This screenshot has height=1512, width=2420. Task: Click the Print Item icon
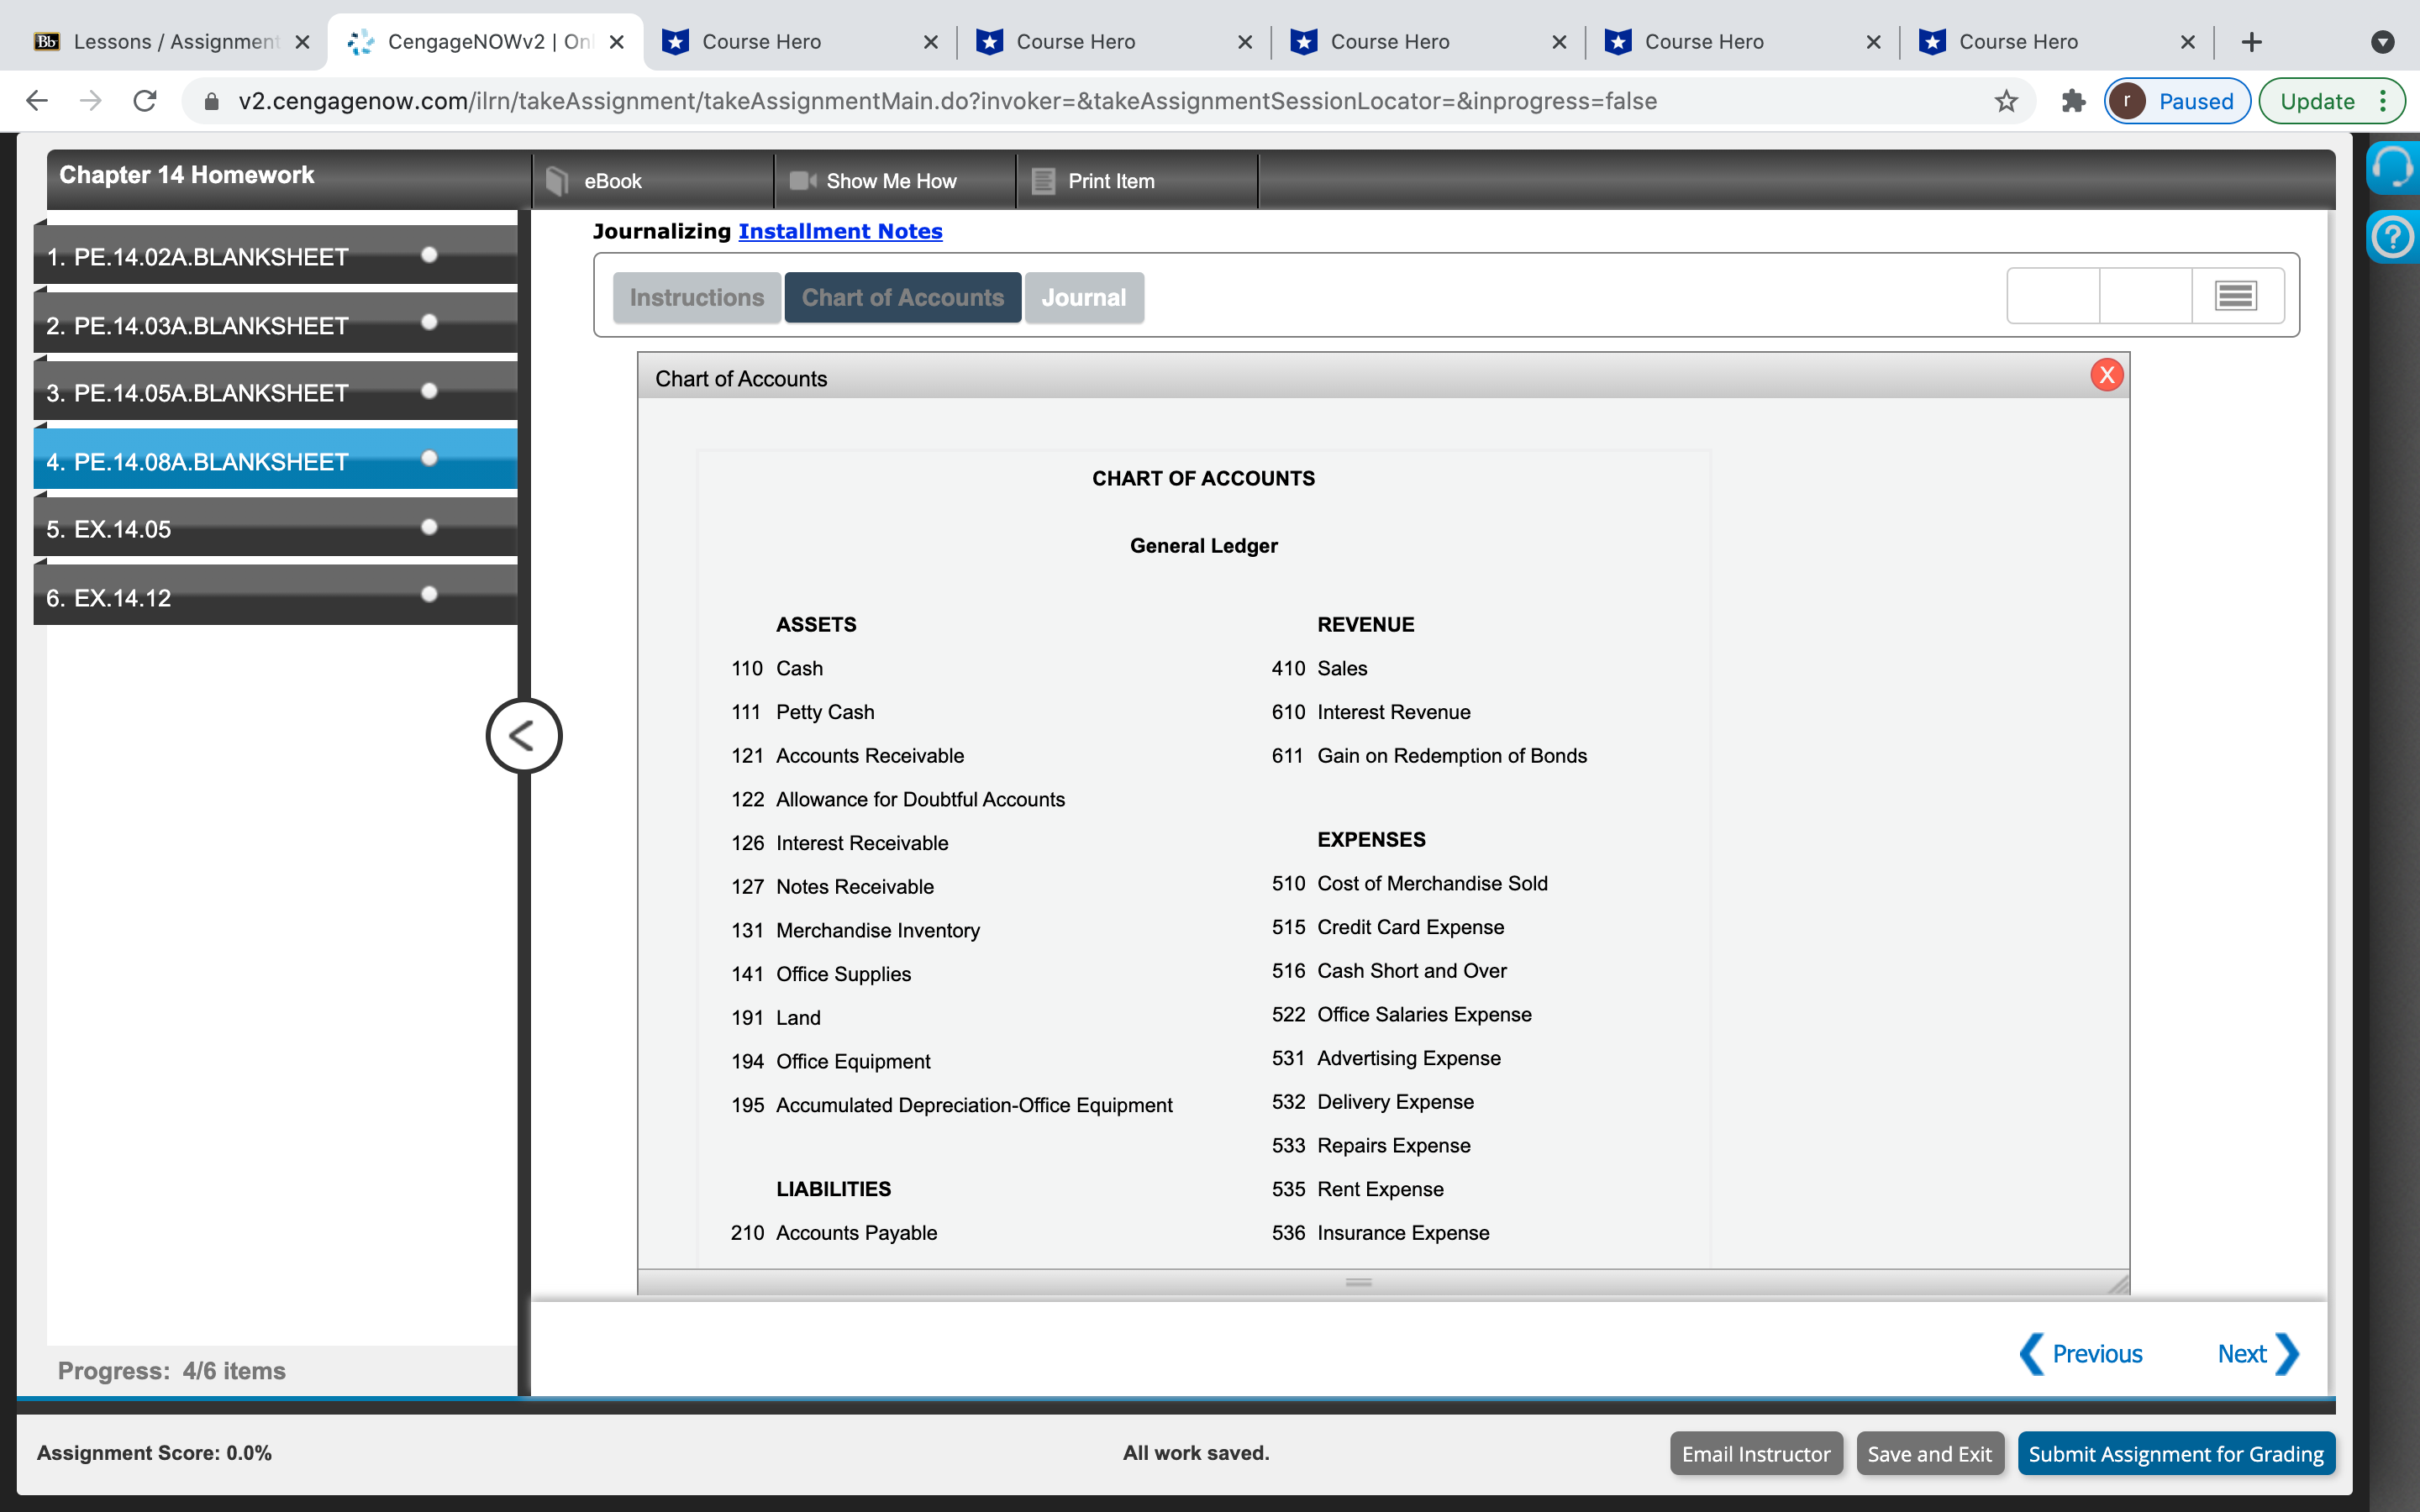[1043, 181]
